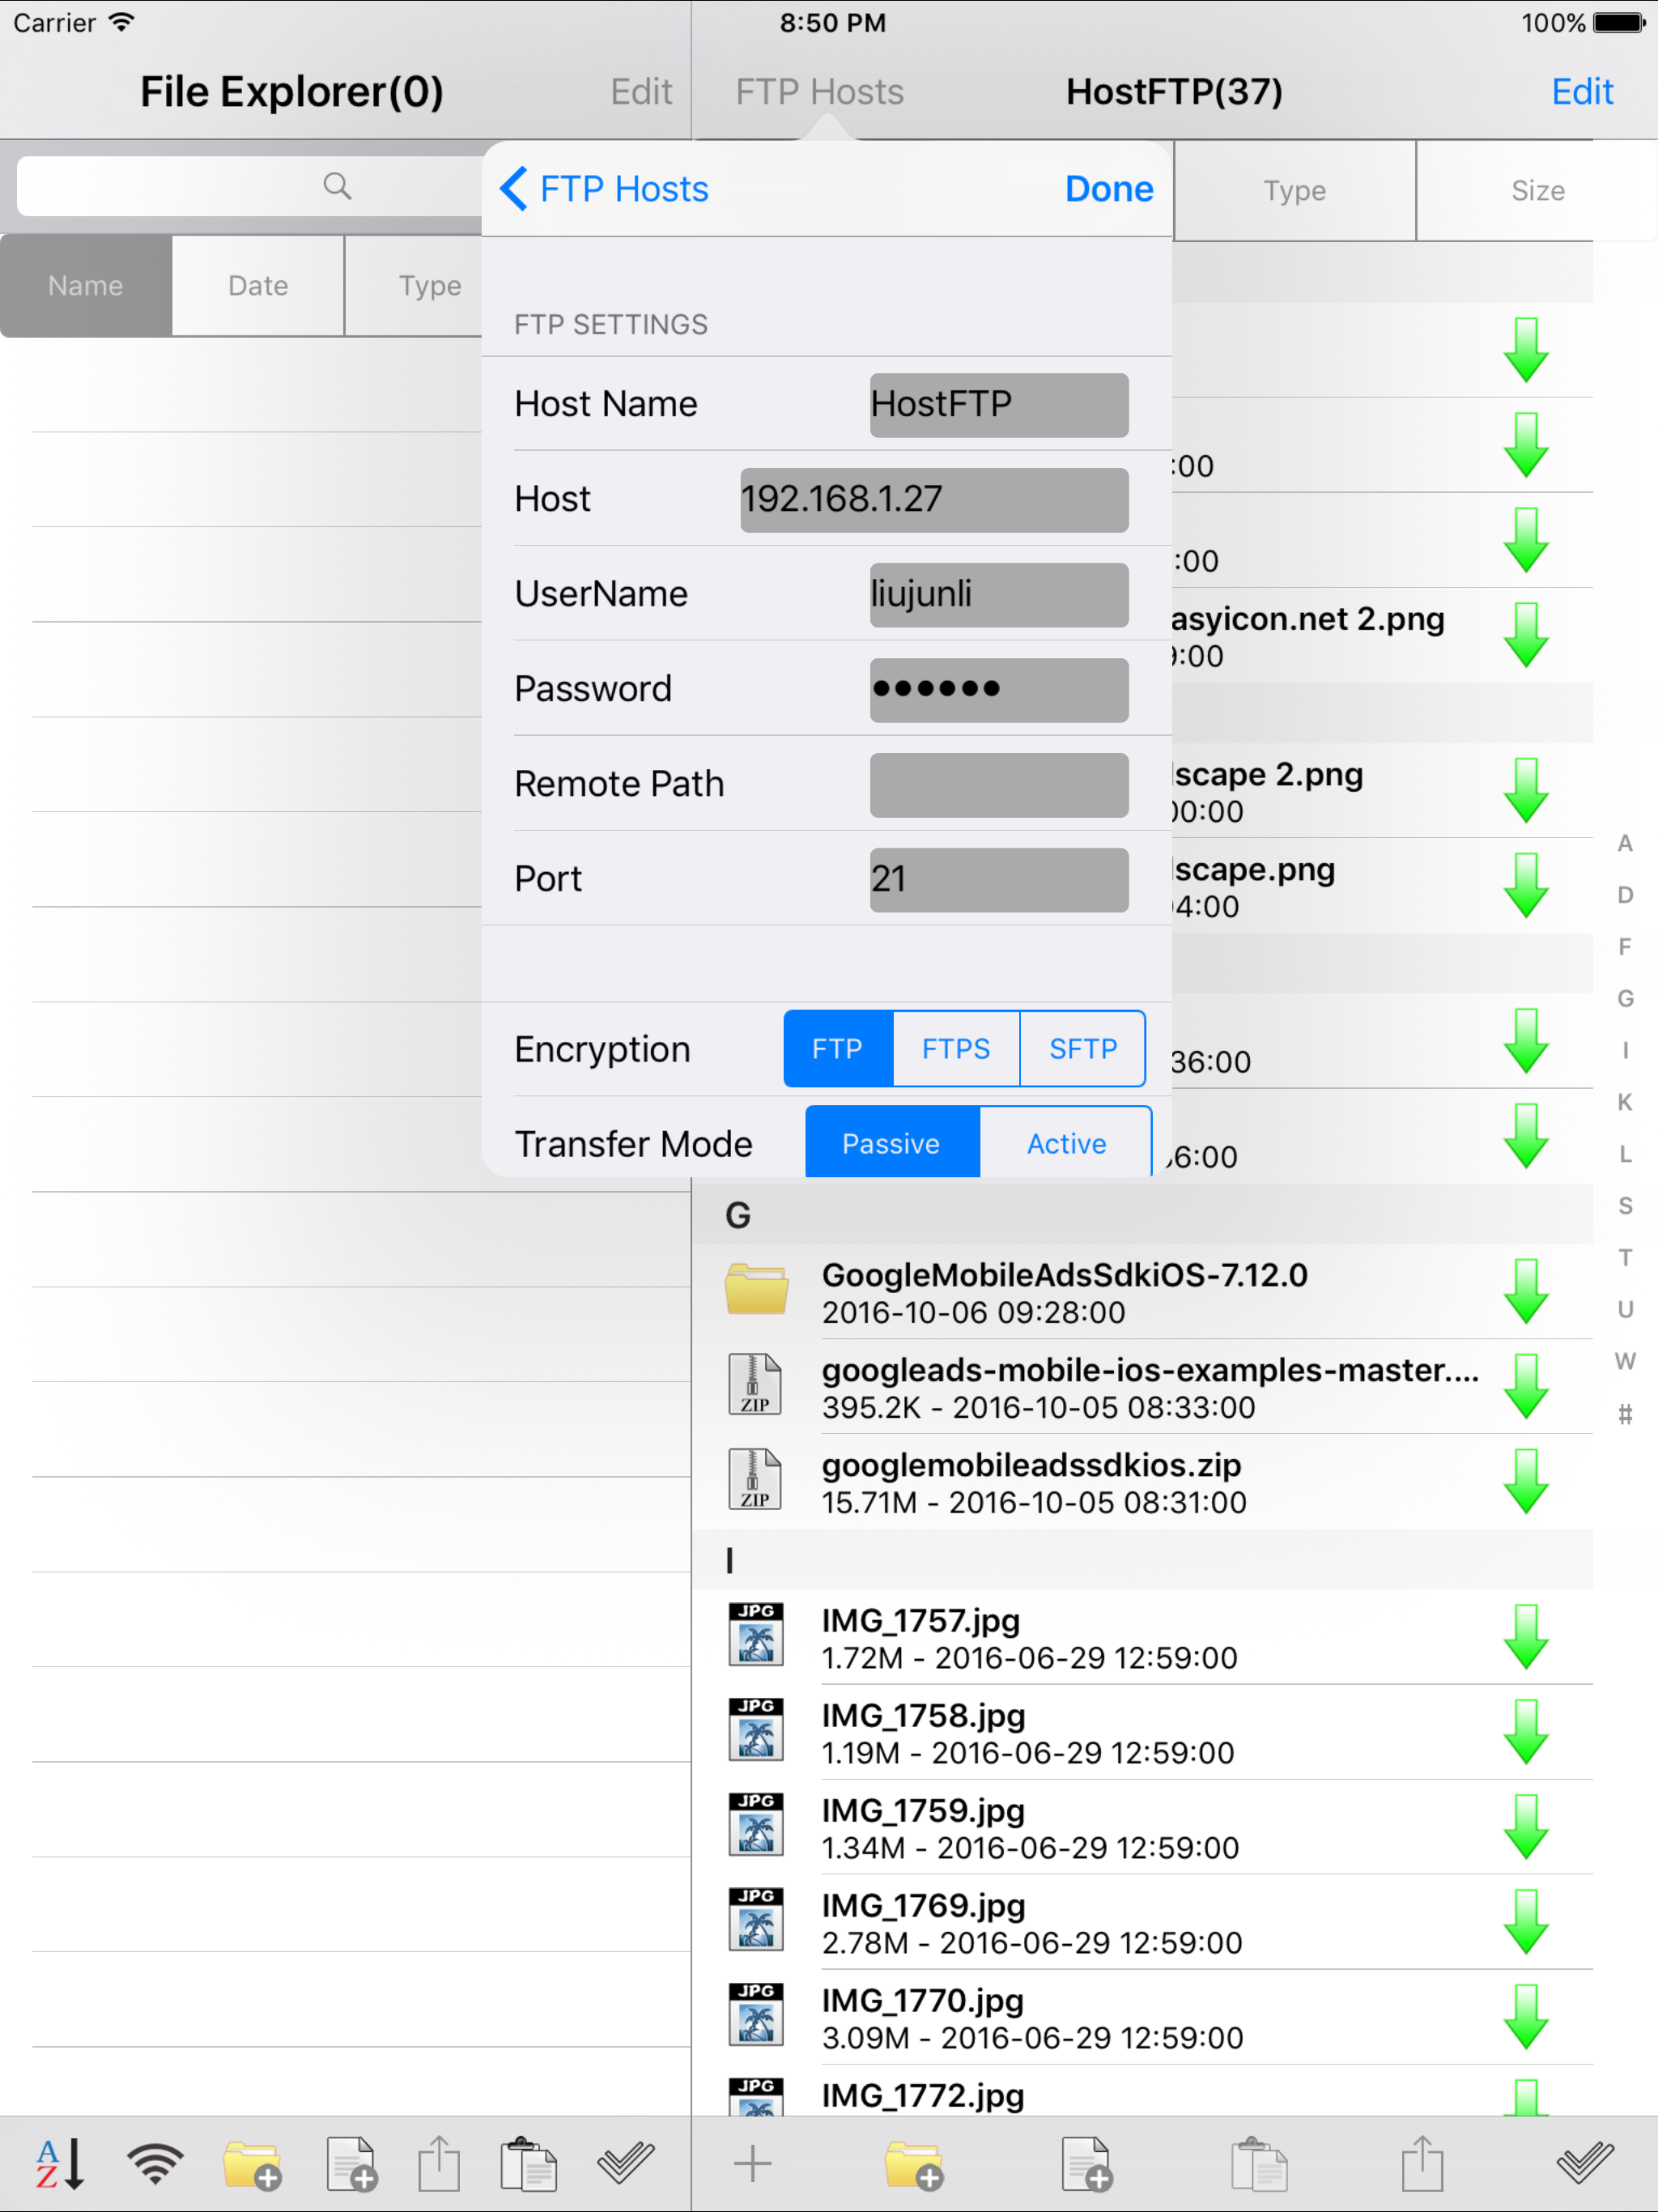
Task: Create new folder in the left pane toolbar
Action: pyautogui.click(x=251, y=2164)
